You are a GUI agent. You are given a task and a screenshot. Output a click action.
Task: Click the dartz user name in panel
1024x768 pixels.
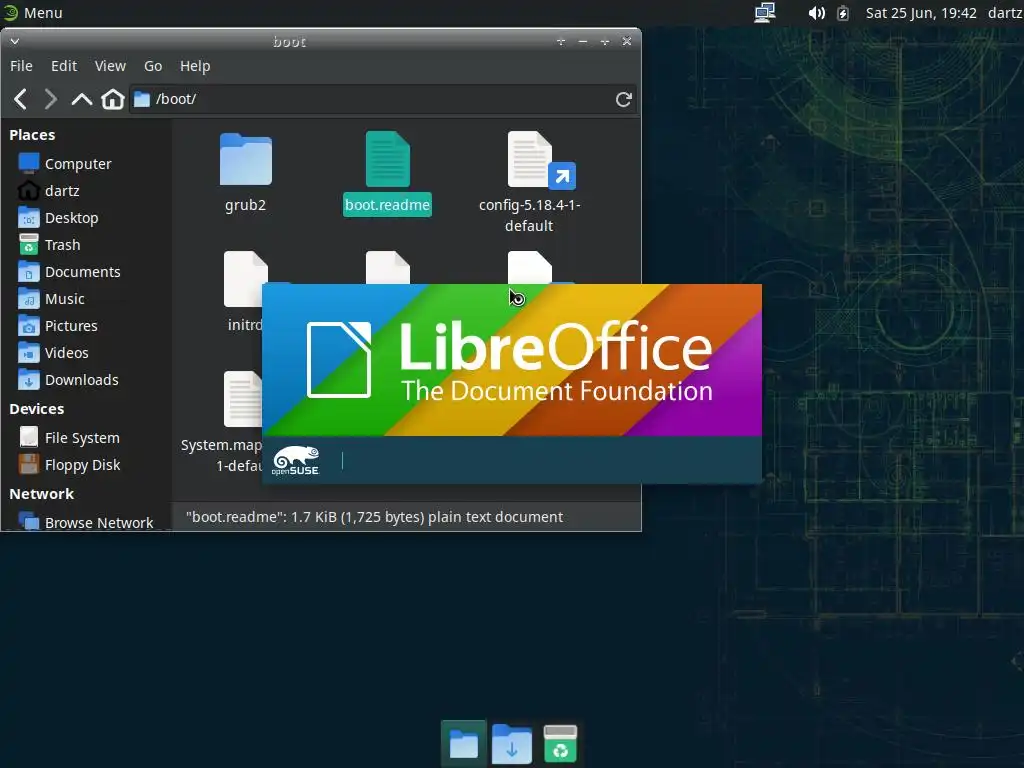coord(1005,13)
